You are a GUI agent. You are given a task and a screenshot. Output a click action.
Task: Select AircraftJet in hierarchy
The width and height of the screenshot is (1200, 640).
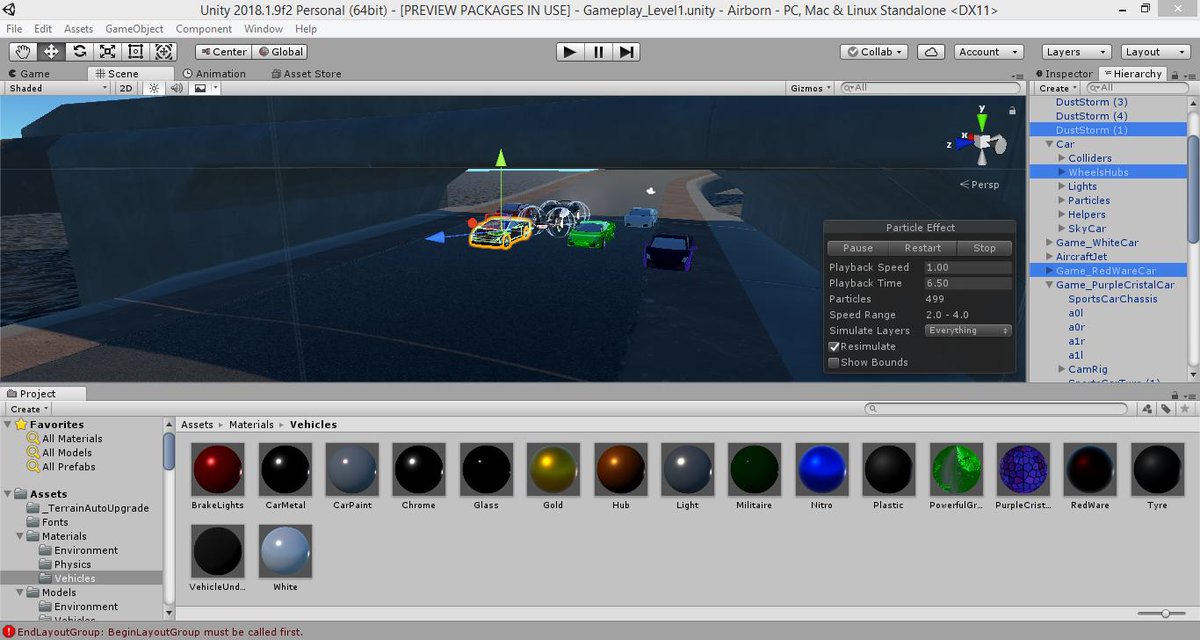tap(1083, 256)
